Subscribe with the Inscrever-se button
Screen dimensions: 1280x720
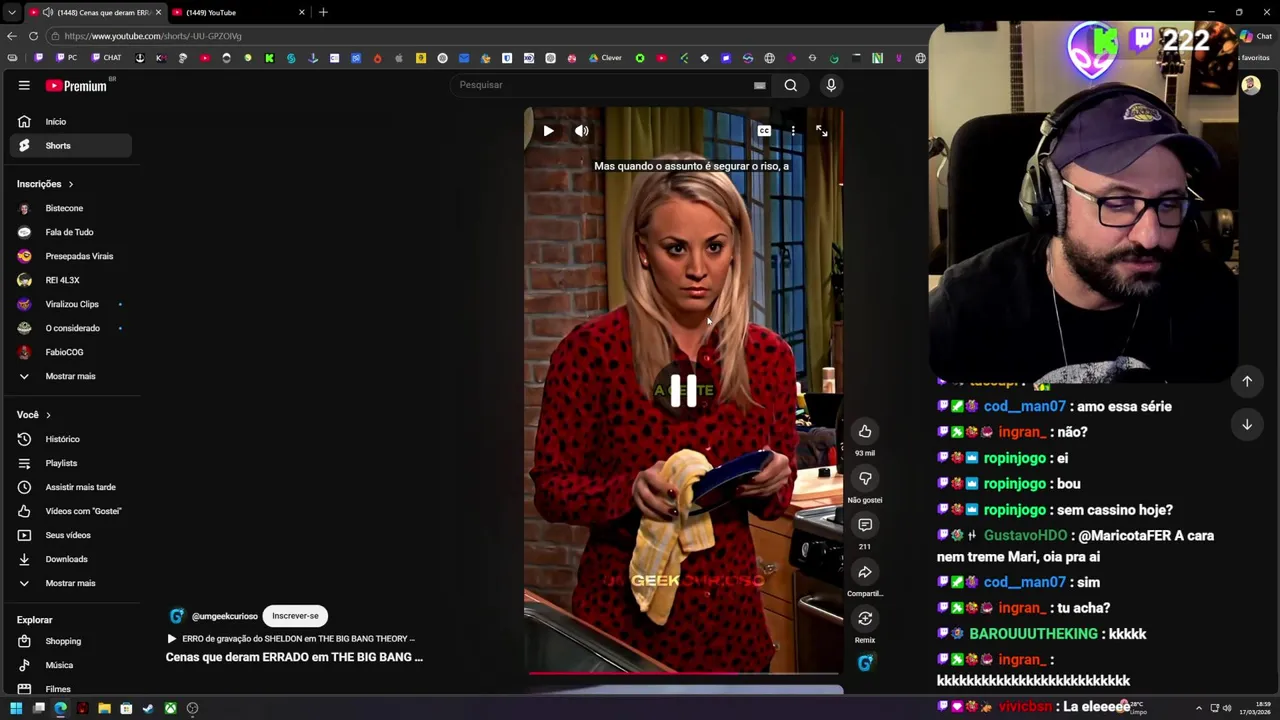pyautogui.click(x=295, y=616)
